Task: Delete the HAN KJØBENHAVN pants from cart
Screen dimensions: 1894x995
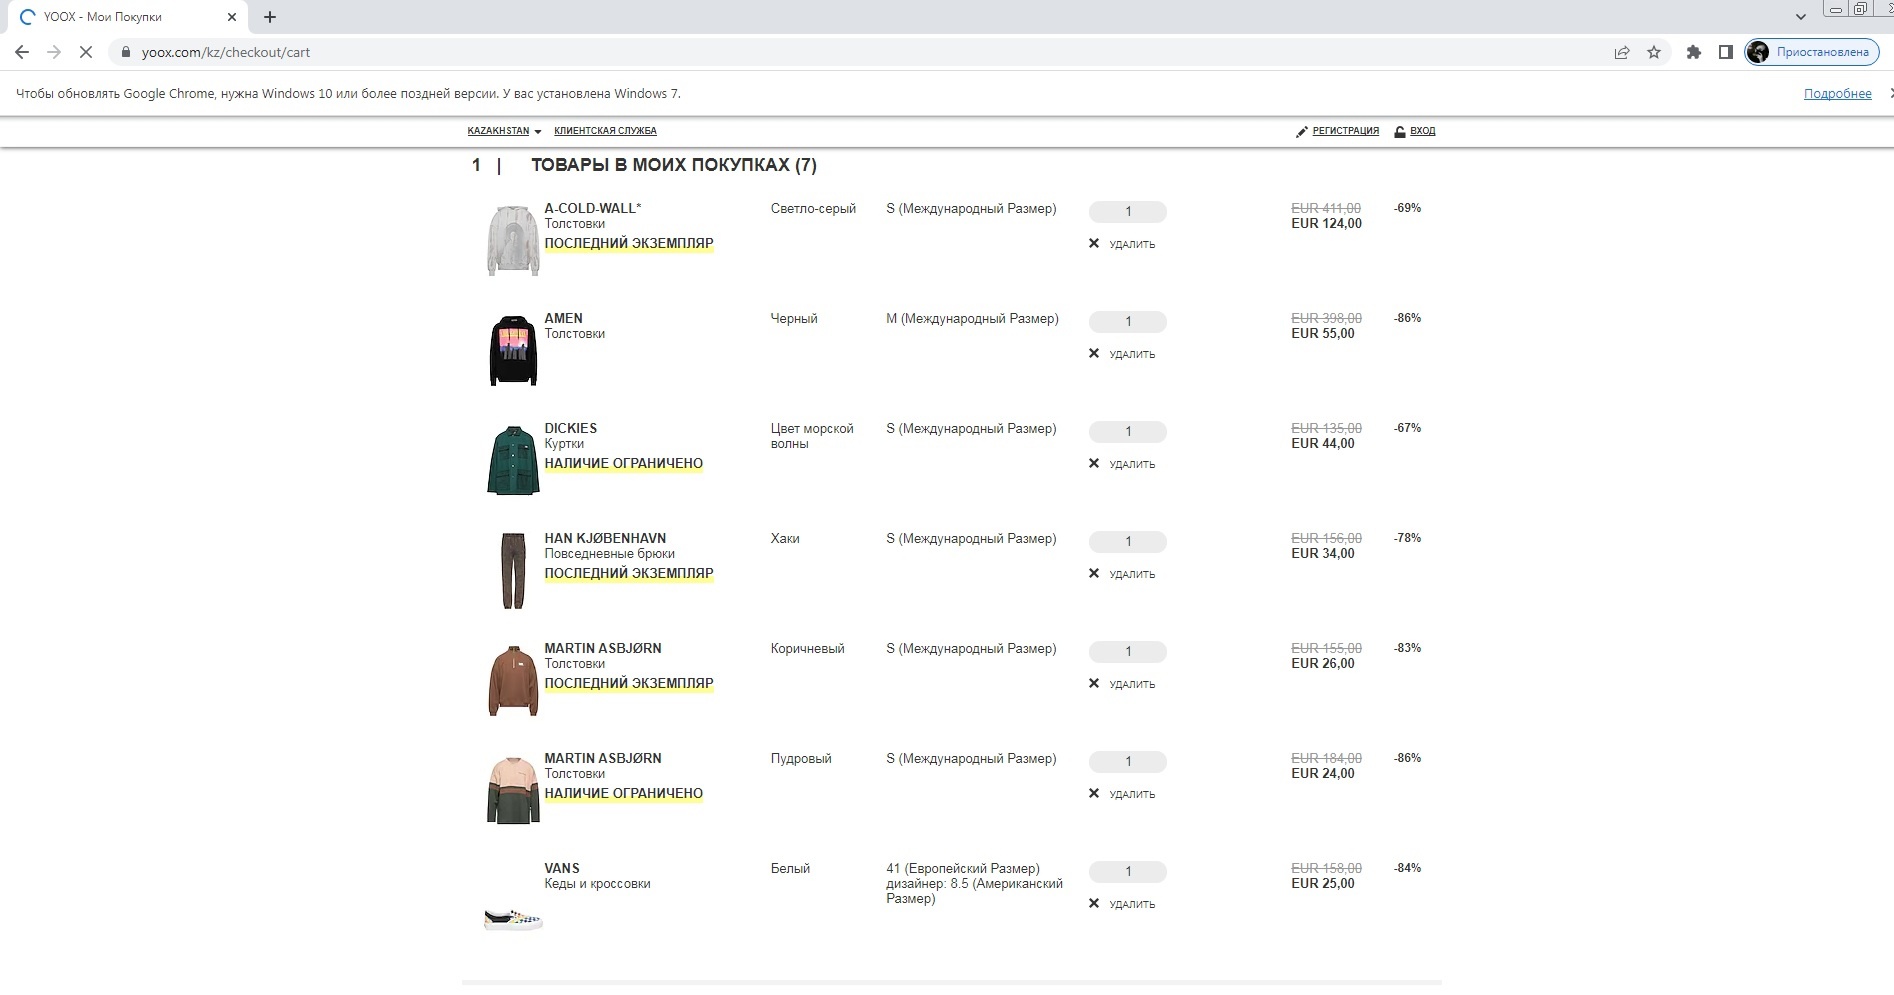Action: [x=1122, y=574]
